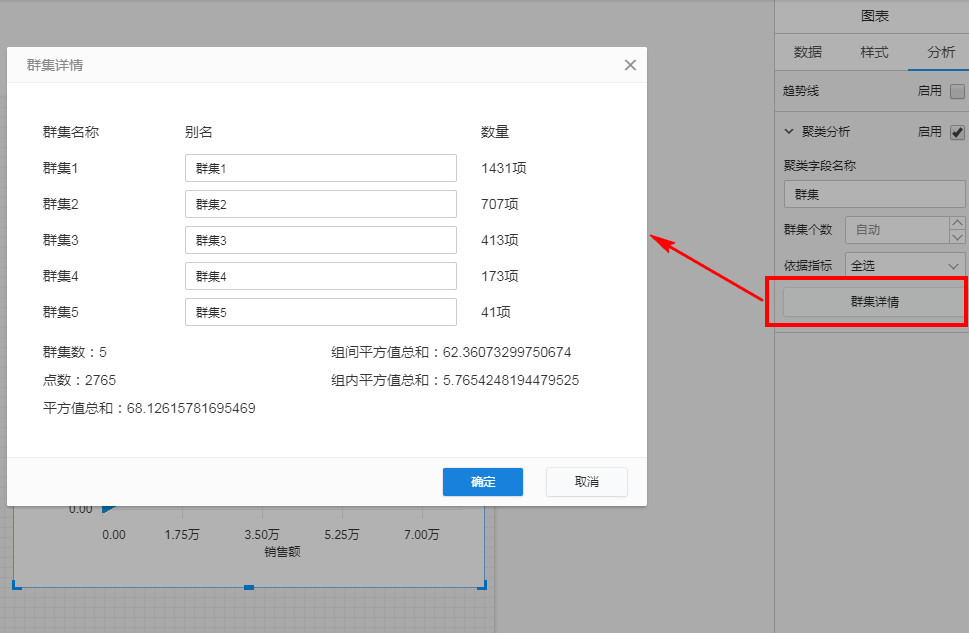This screenshot has height=633, width=969.
Task: Click the 群集5 alias field
Action: click(320, 312)
